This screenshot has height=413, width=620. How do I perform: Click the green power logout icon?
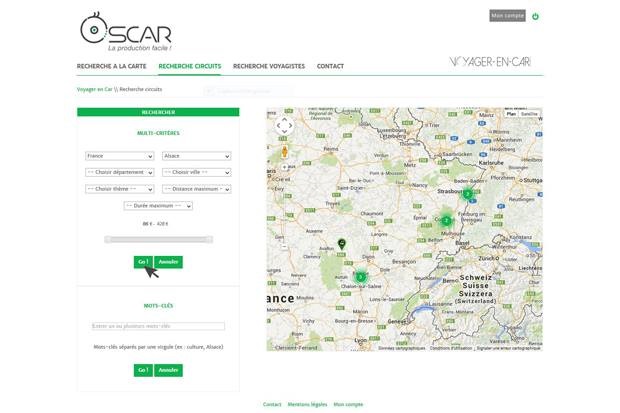click(x=535, y=16)
